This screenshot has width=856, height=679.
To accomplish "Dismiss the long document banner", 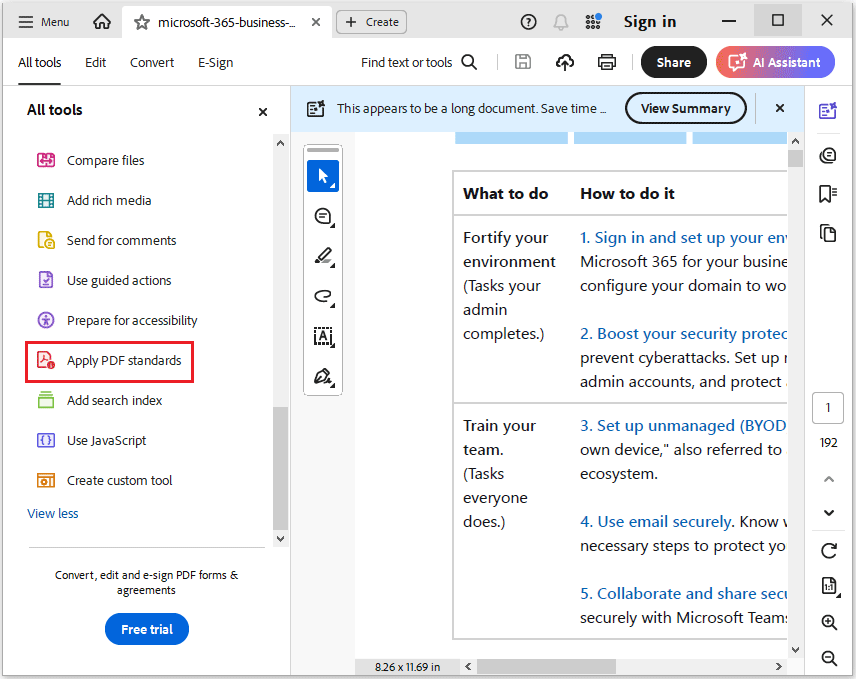I will [x=780, y=108].
